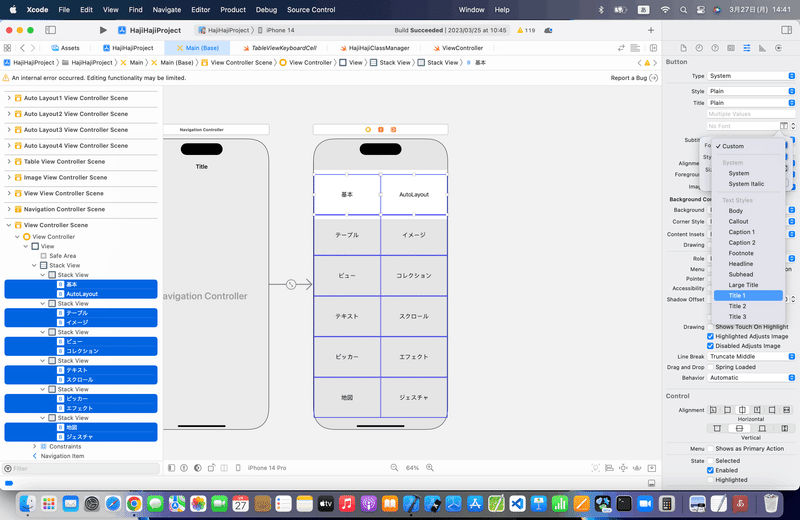Open the Connections inspector tab
This screenshot has height=520, width=800.
778,48
